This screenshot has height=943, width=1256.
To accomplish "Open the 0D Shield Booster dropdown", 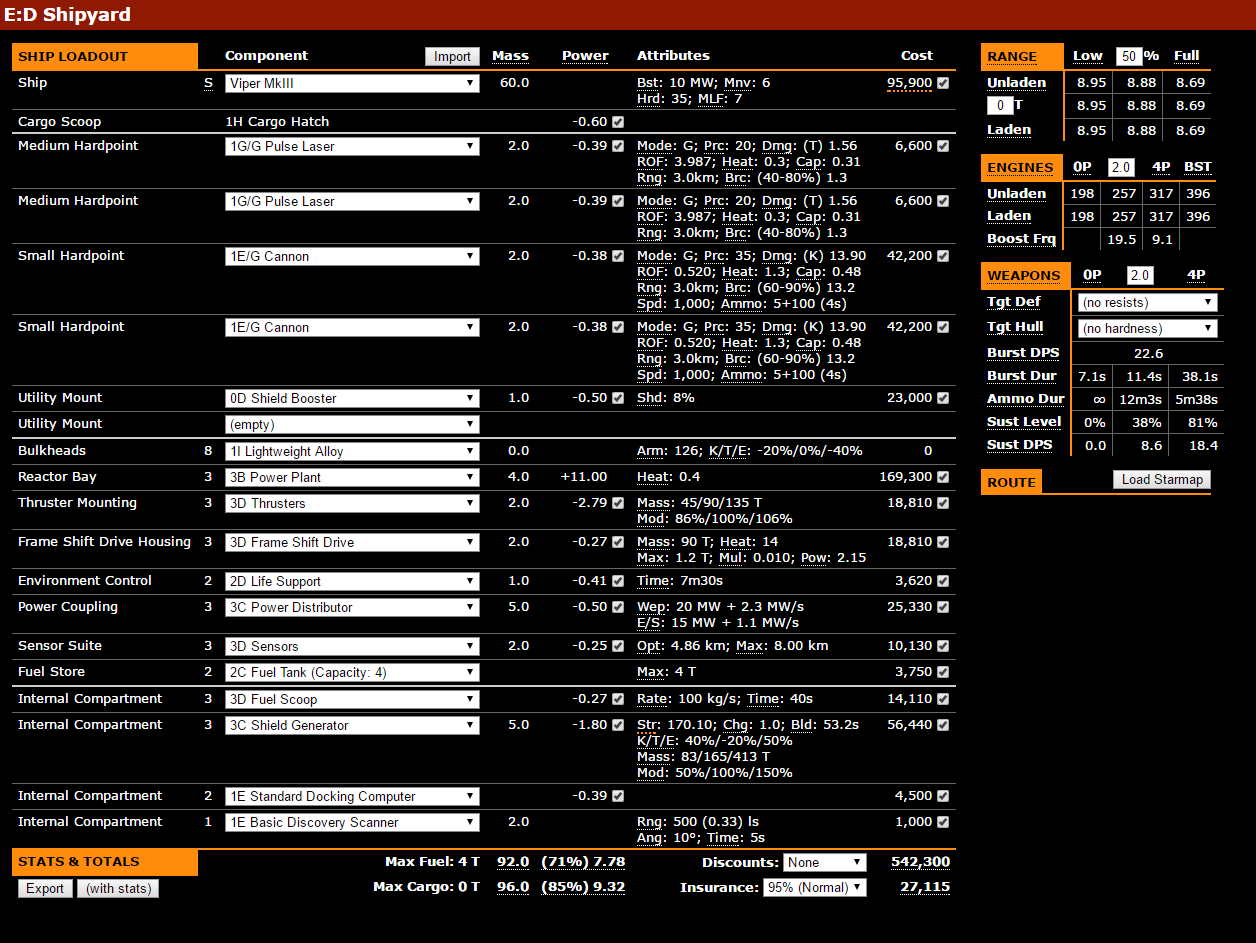I will (x=352, y=399).
